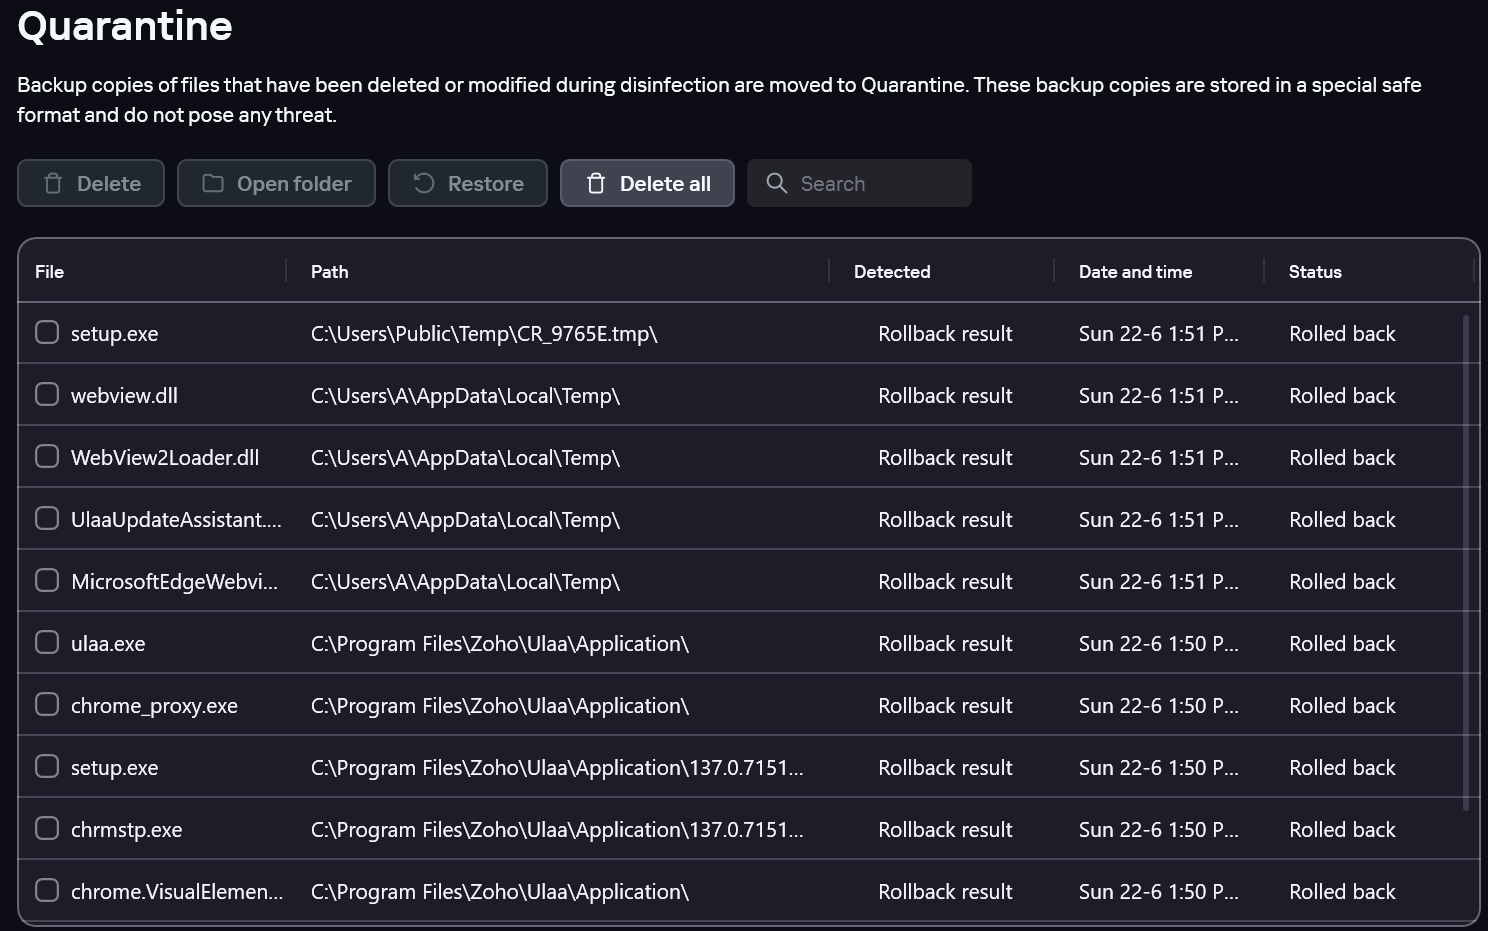The image size is (1488, 931).
Task: Select the WebView2Loader.dll checkbox
Action: tap(47, 457)
